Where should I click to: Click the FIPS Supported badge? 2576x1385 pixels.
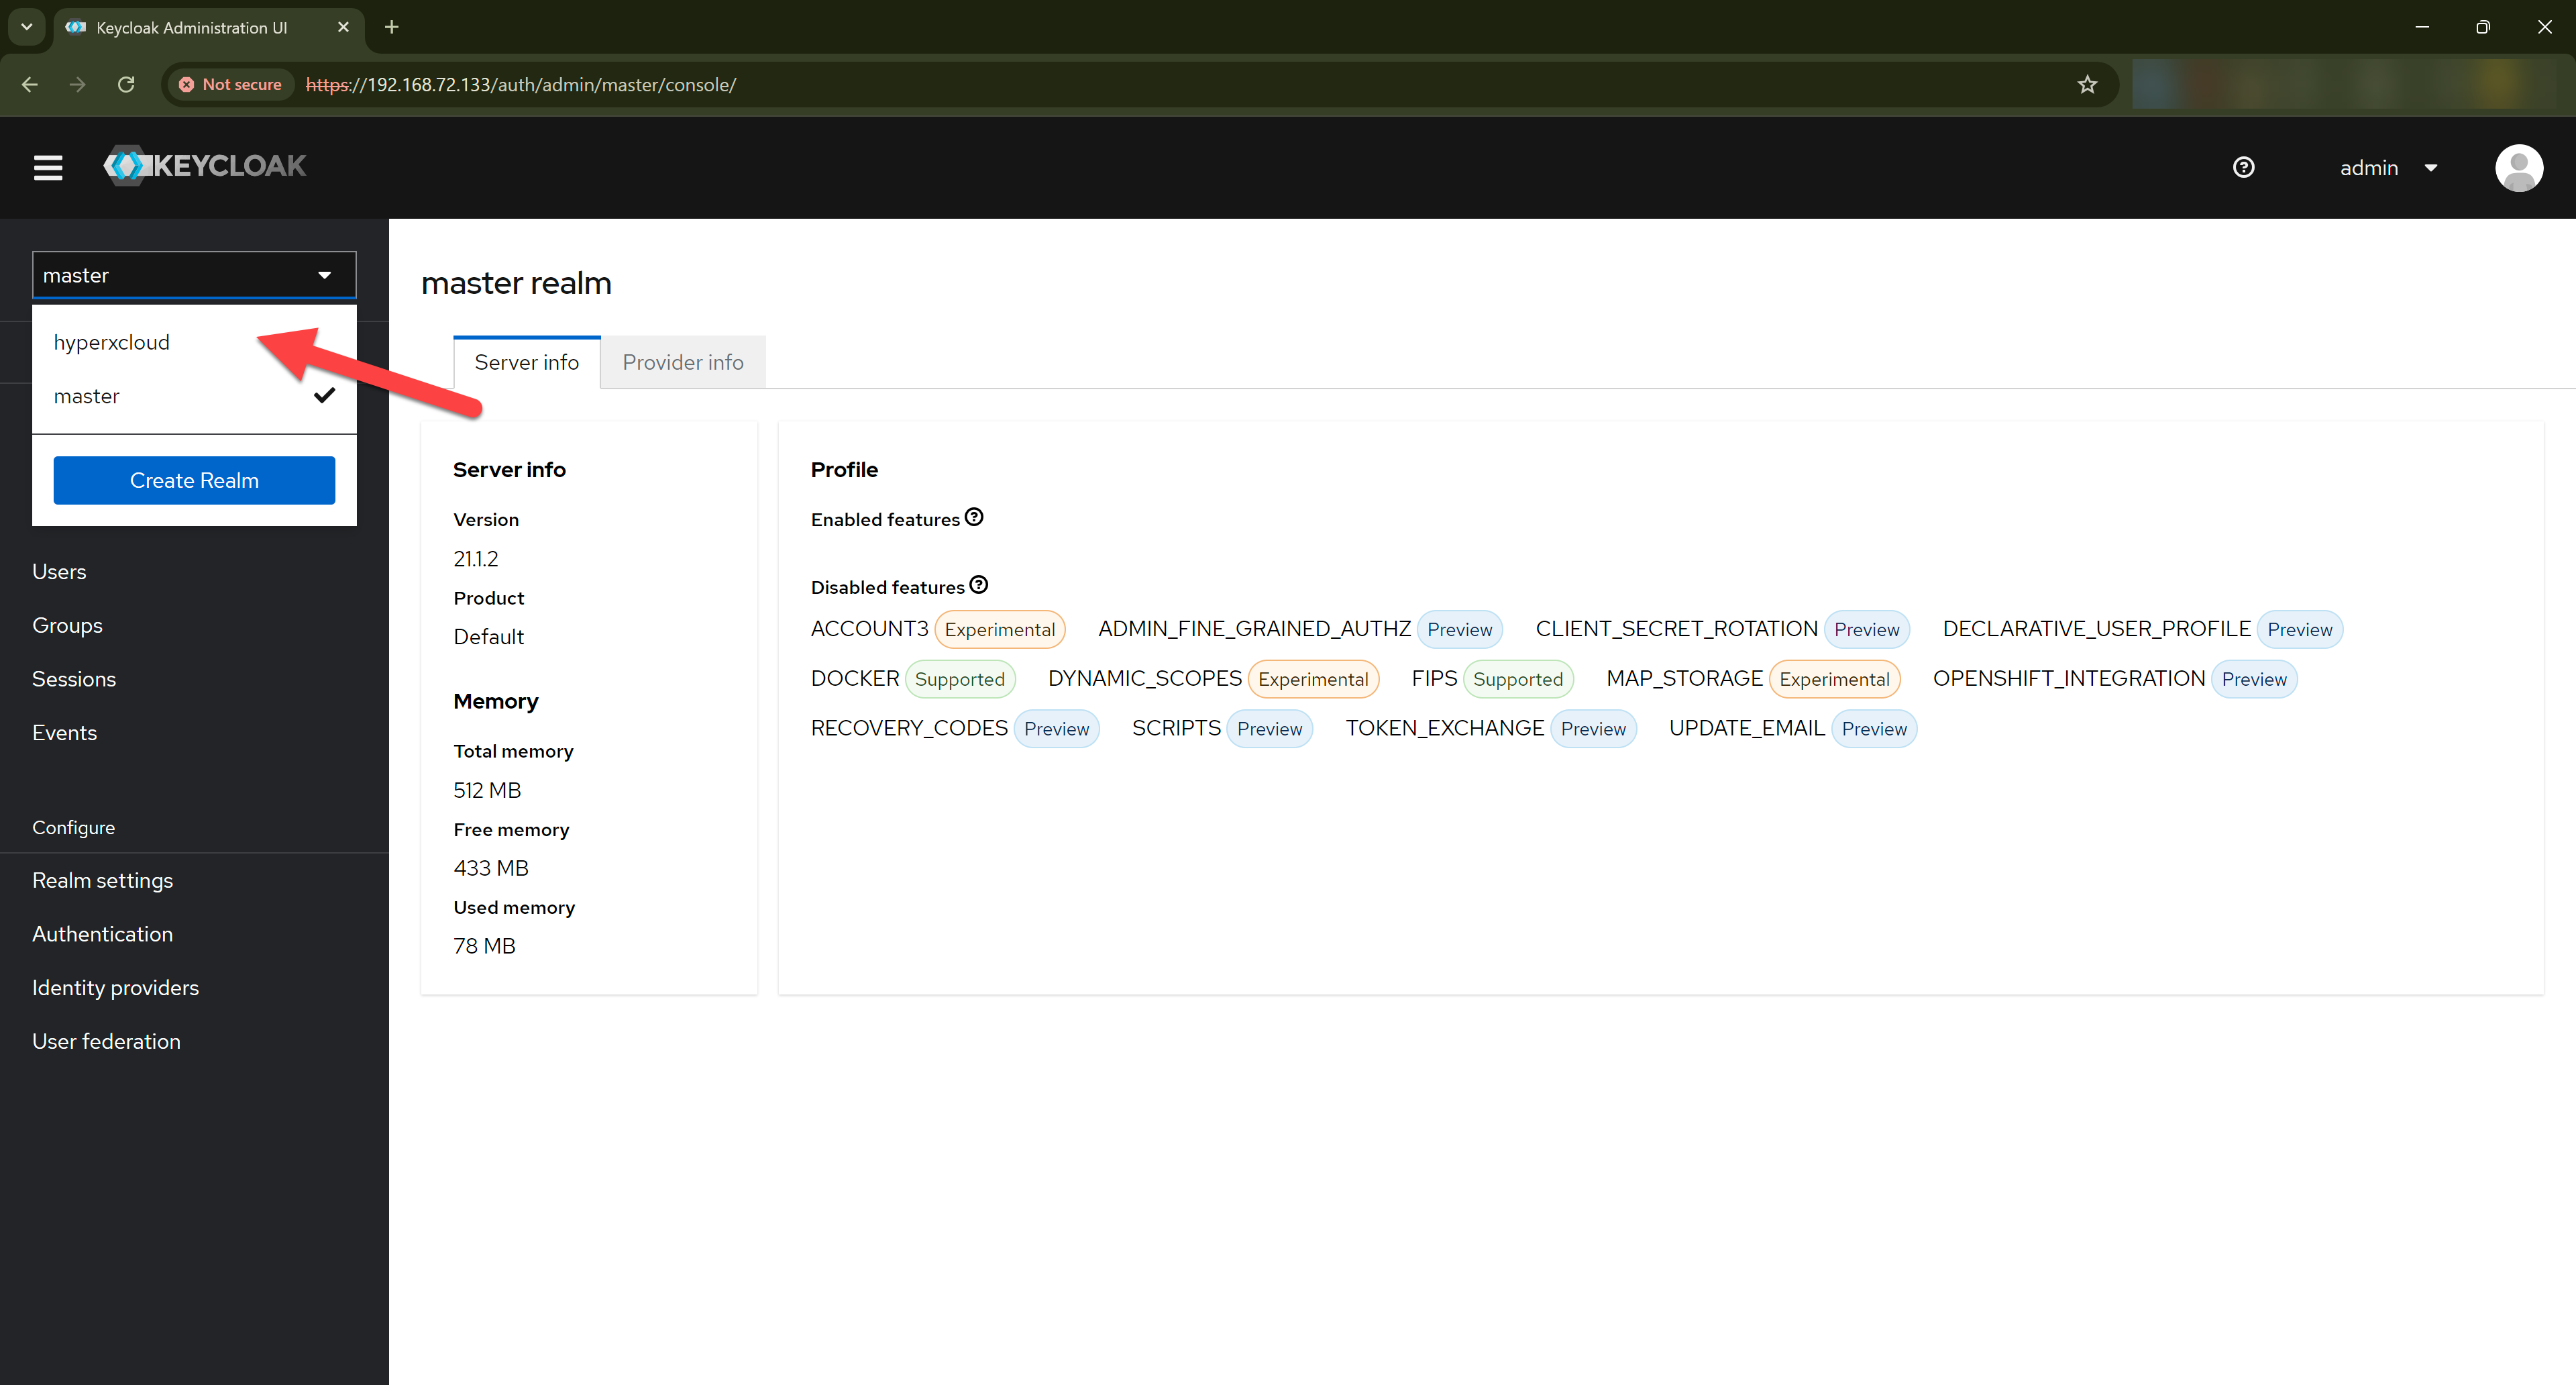click(x=1518, y=679)
